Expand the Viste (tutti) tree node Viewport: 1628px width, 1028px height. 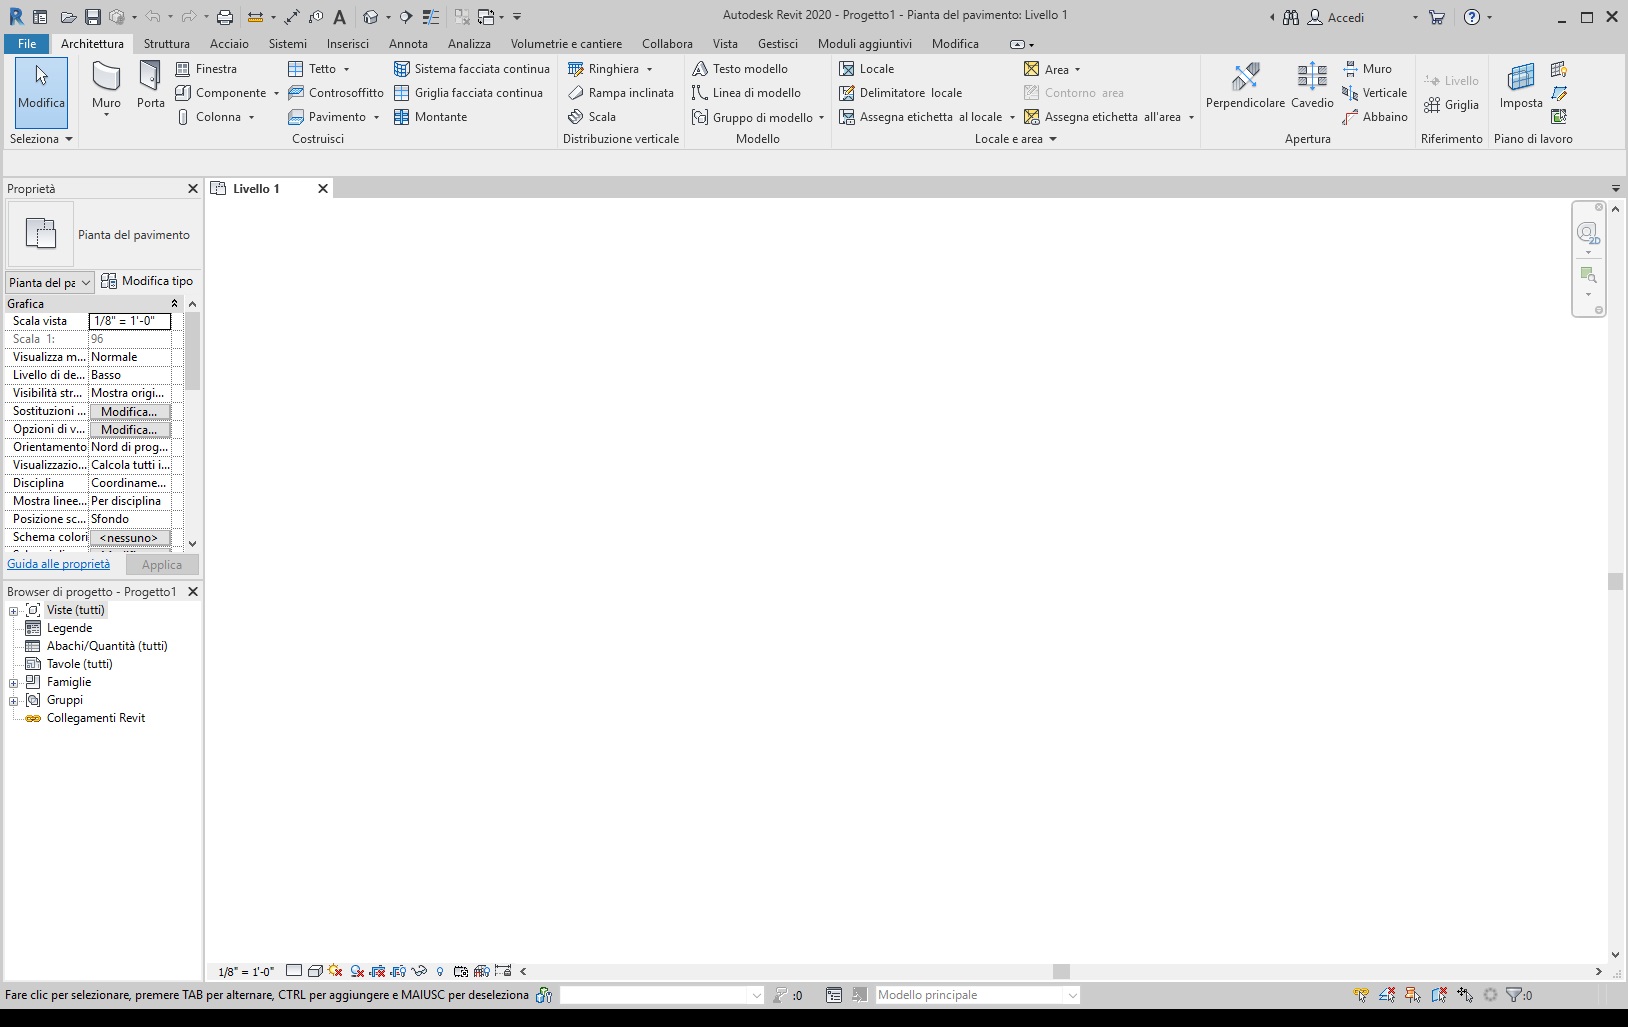14,611
